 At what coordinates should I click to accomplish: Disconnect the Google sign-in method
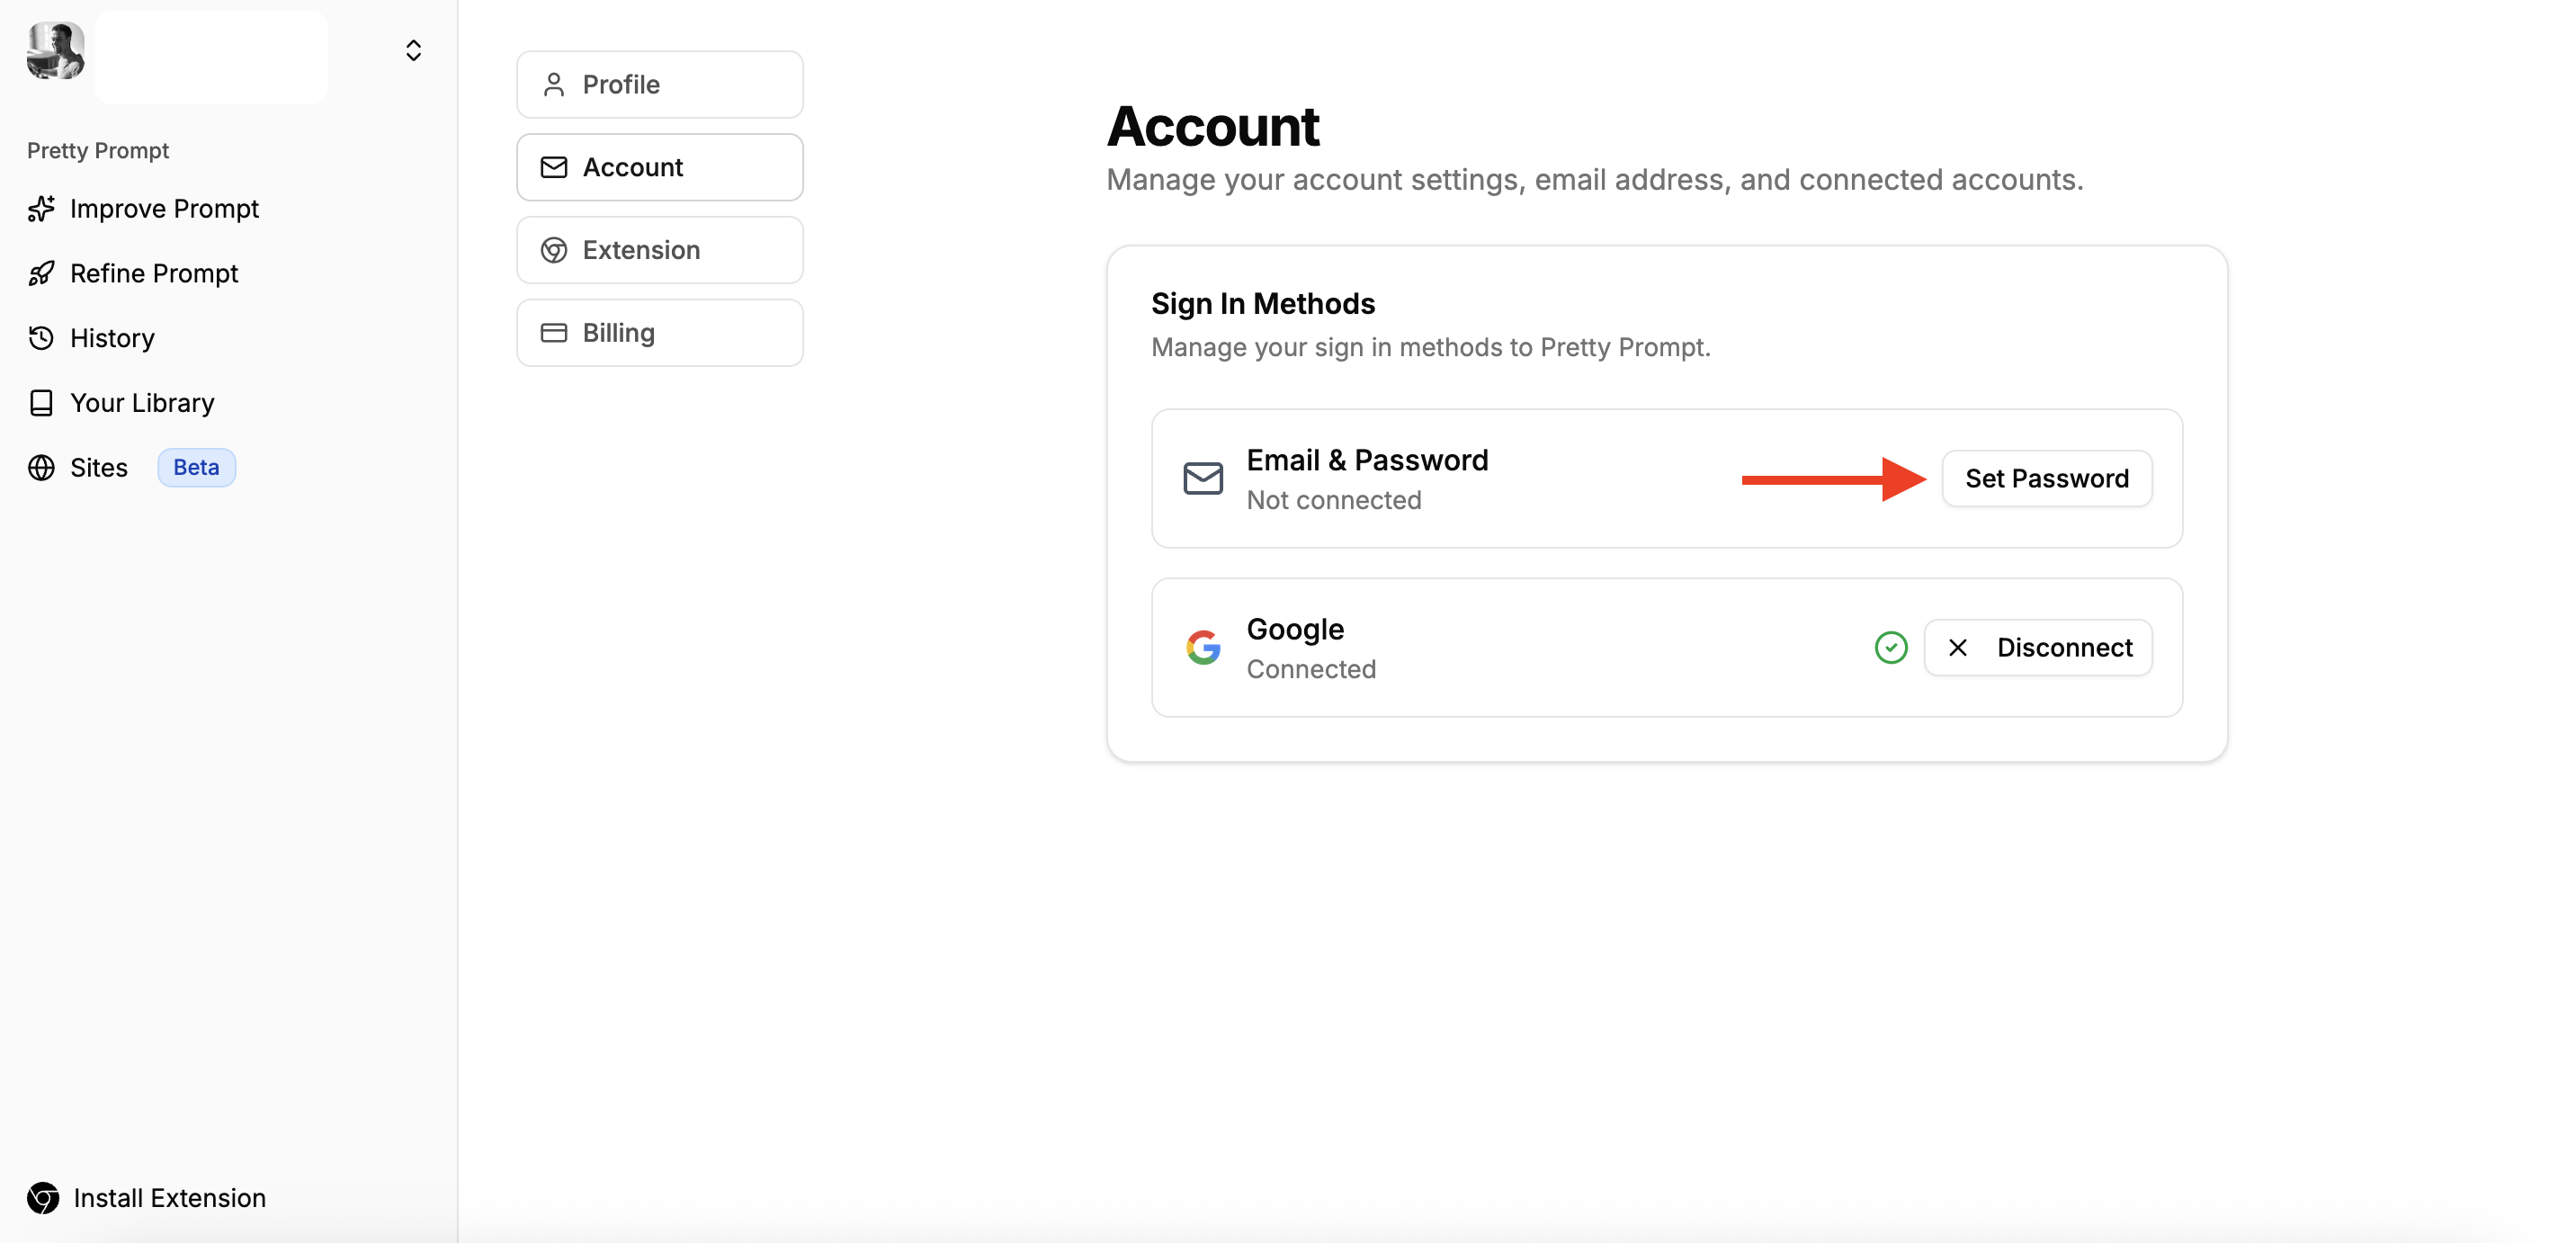(x=2038, y=647)
